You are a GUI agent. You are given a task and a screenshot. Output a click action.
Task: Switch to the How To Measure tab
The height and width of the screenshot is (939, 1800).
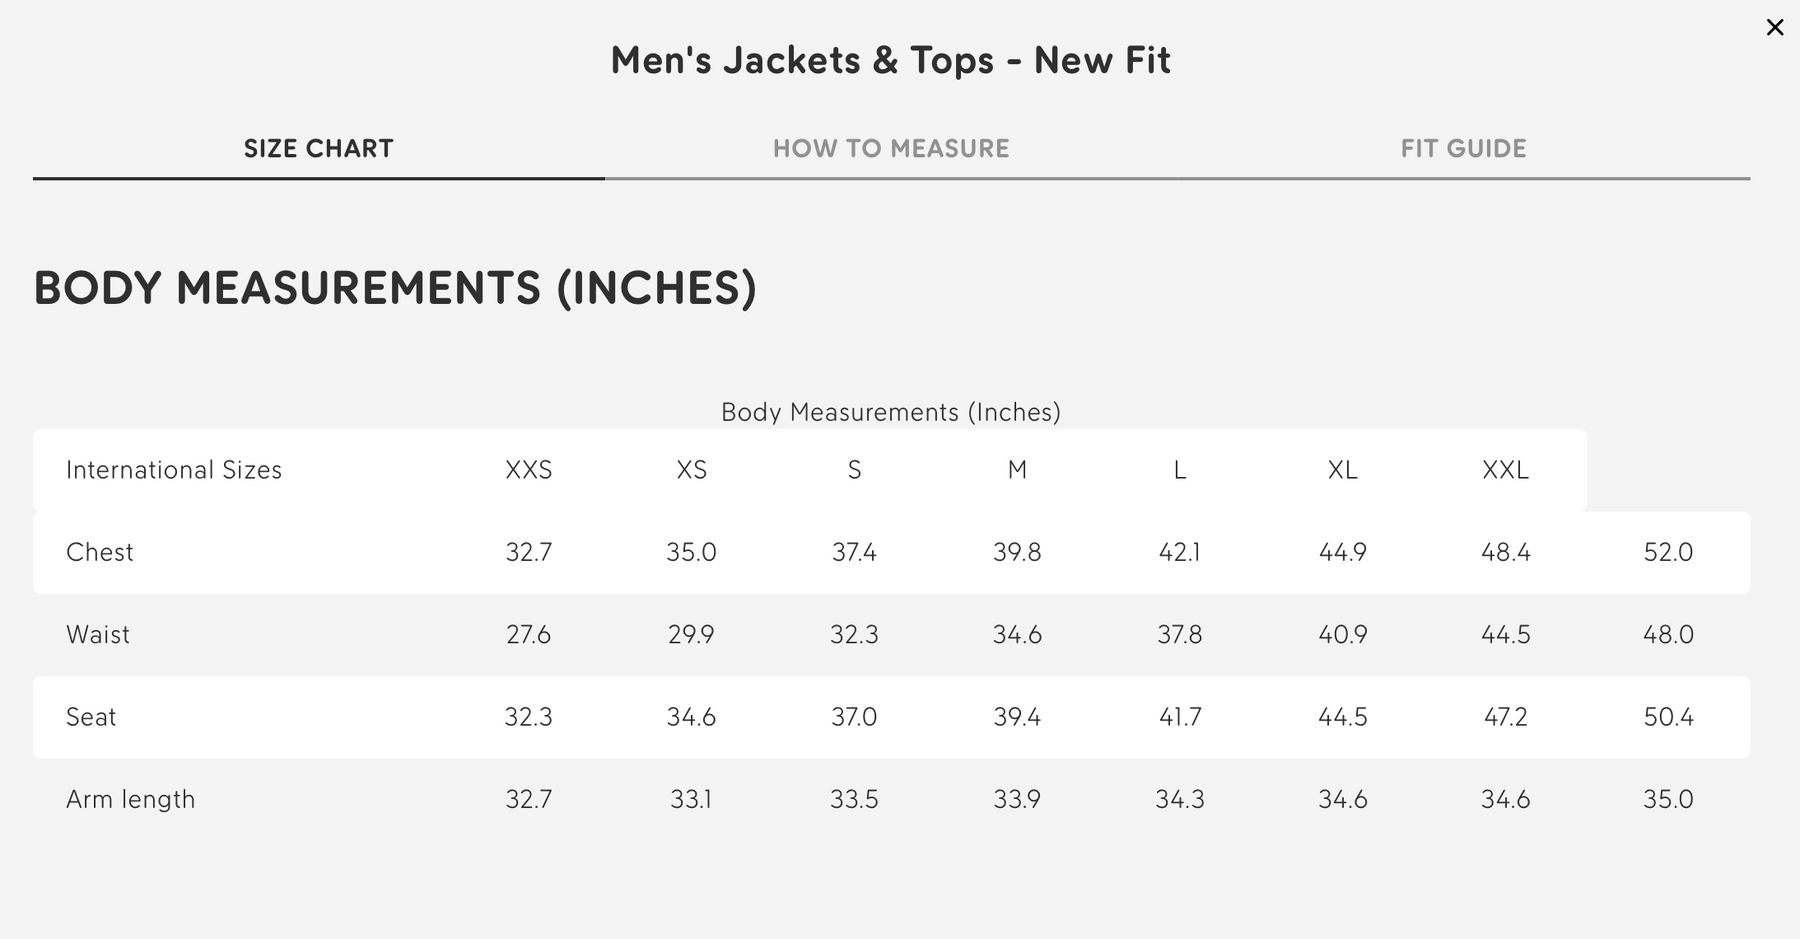891,149
